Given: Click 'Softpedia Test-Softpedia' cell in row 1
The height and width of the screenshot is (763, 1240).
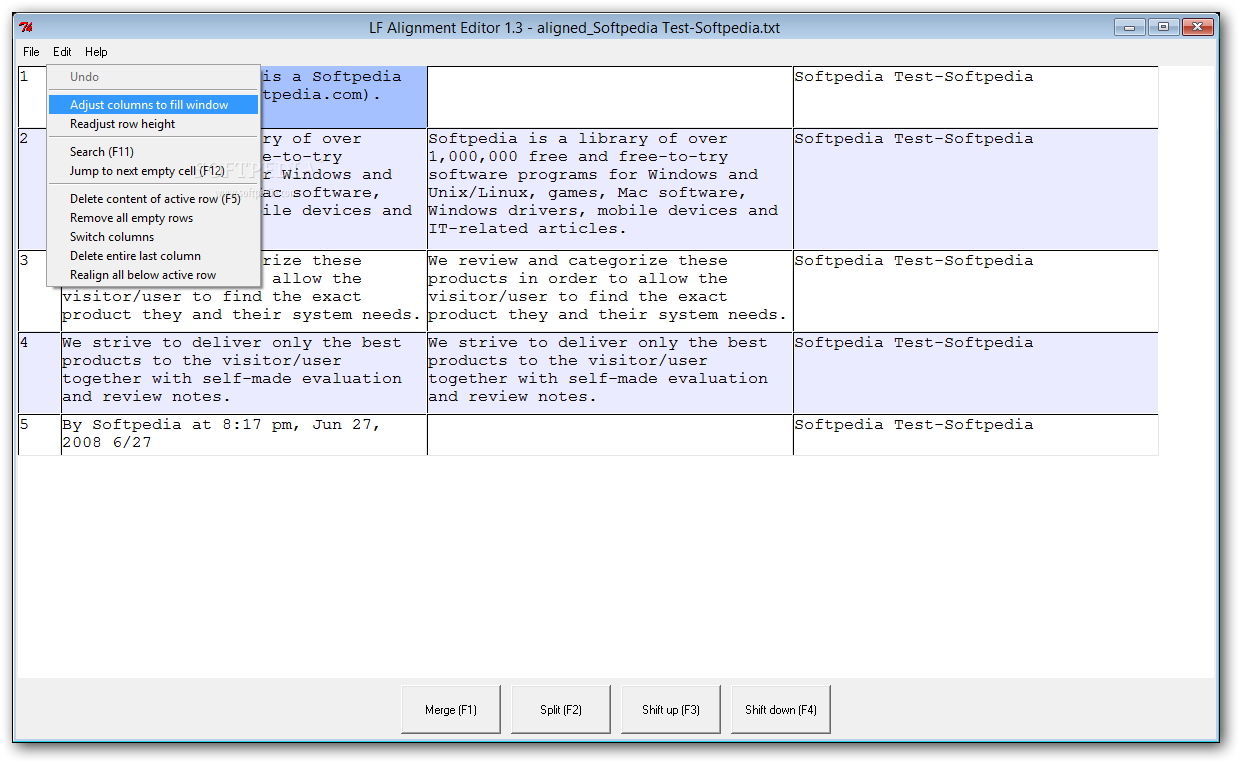Looking at the screenshot, I should (x=976, y=97).
